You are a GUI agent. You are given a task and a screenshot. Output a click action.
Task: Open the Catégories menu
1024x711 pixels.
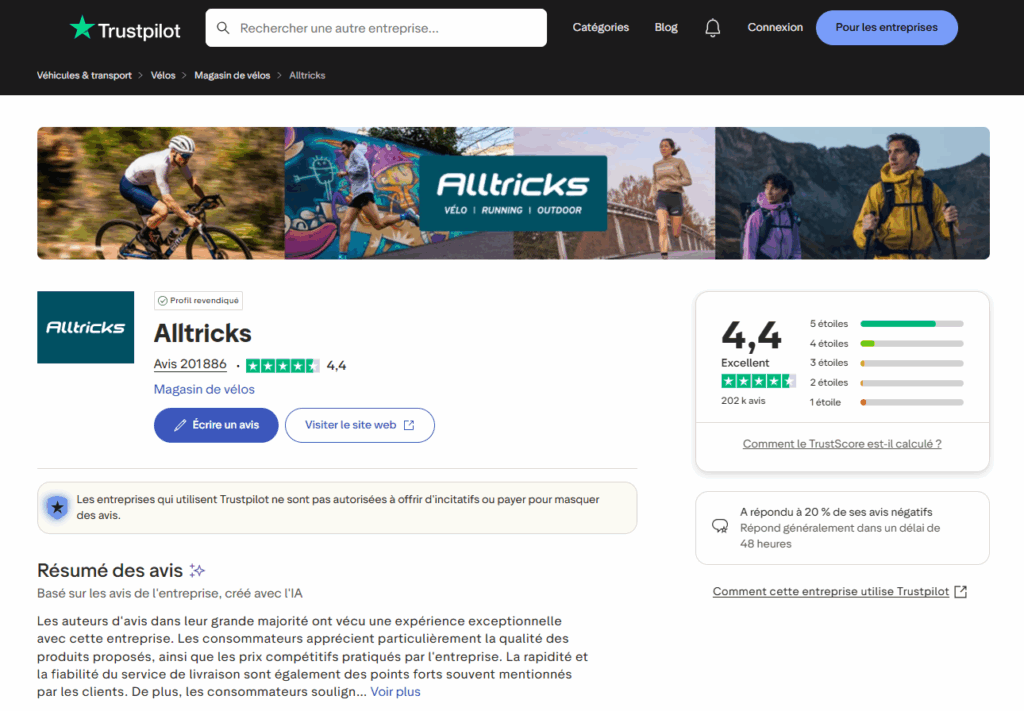pos(600,28)
